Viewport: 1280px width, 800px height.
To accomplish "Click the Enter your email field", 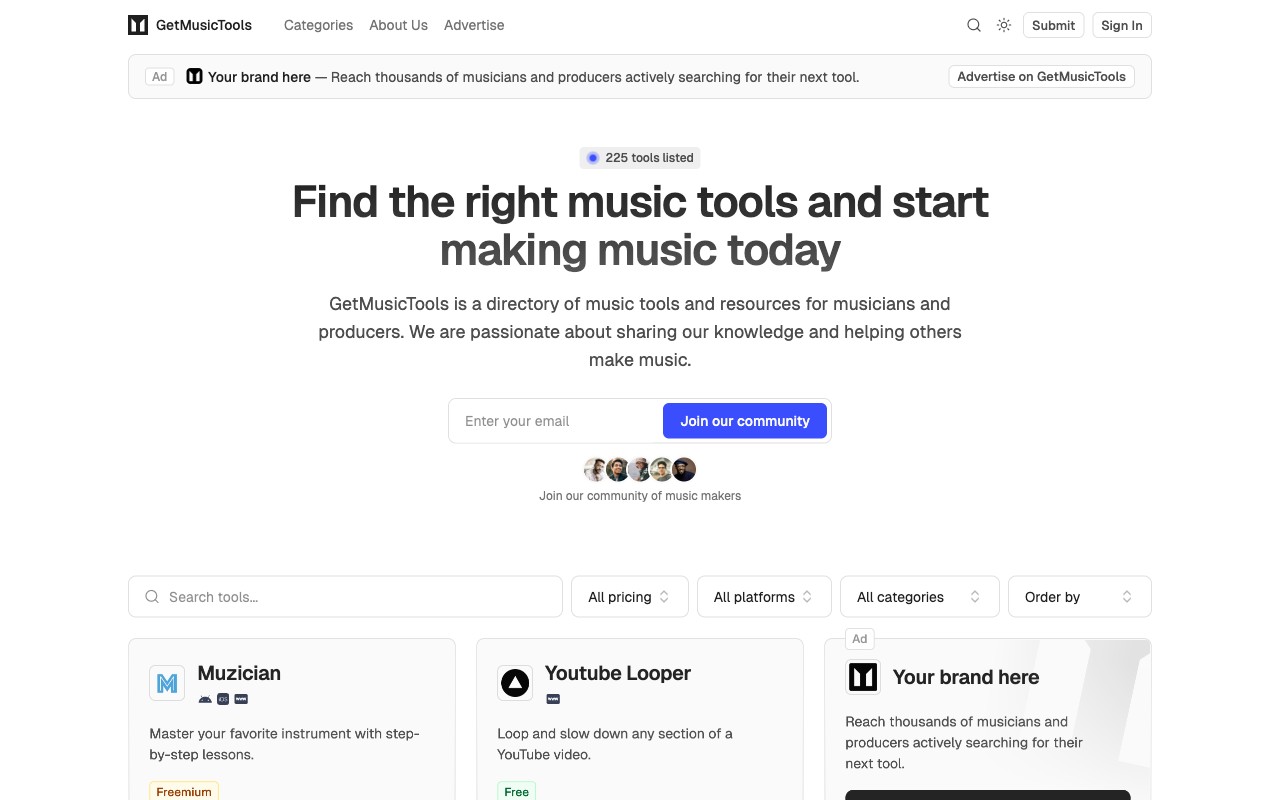I will coord(555,421).
